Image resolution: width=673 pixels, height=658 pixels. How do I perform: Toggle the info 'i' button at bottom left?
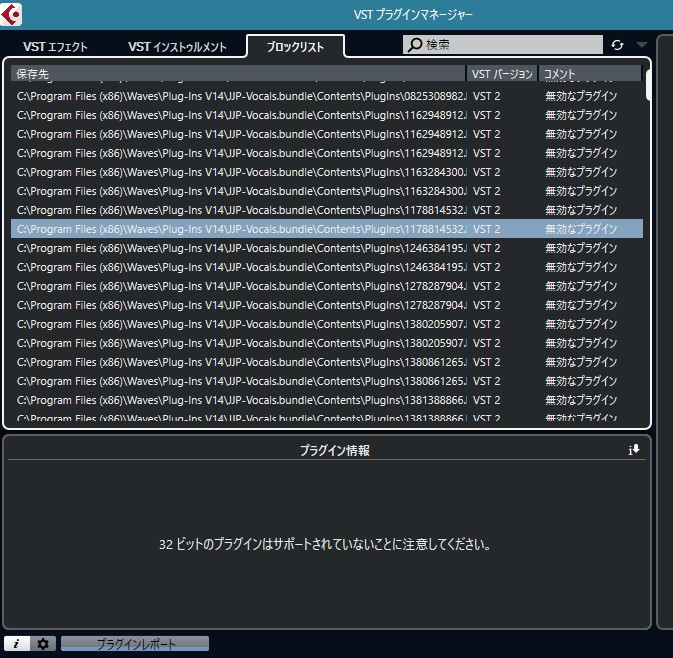pos(17,643)
